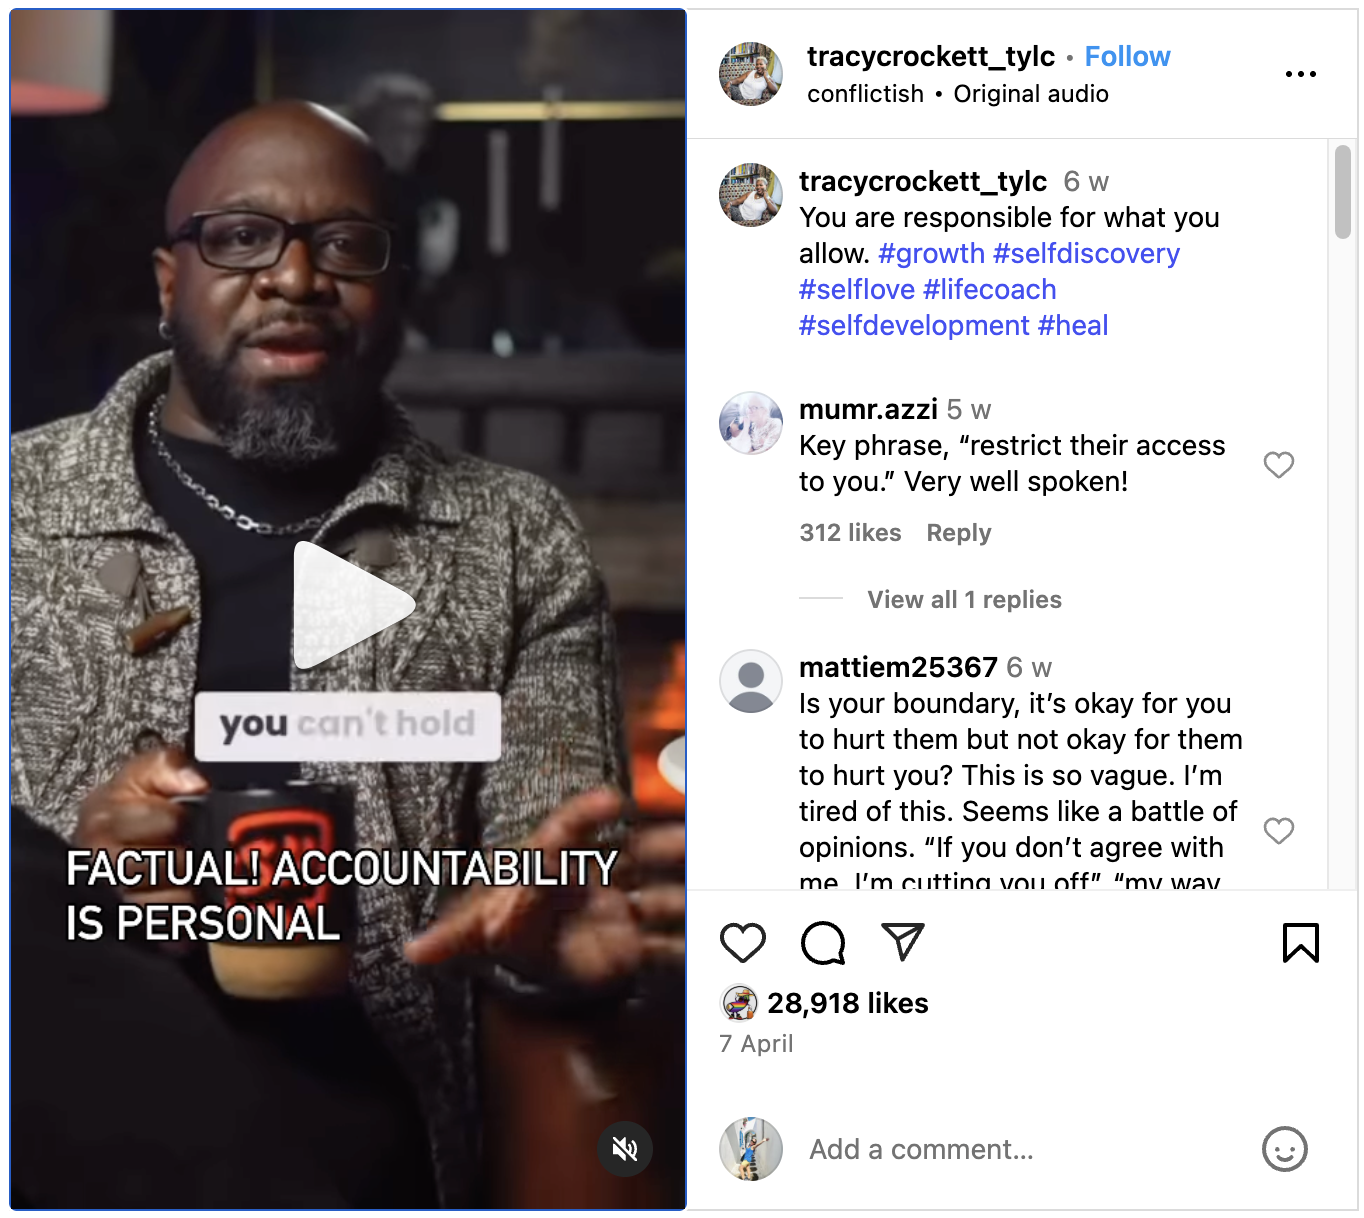Like mattiem25367's comment

(1279, 831)
